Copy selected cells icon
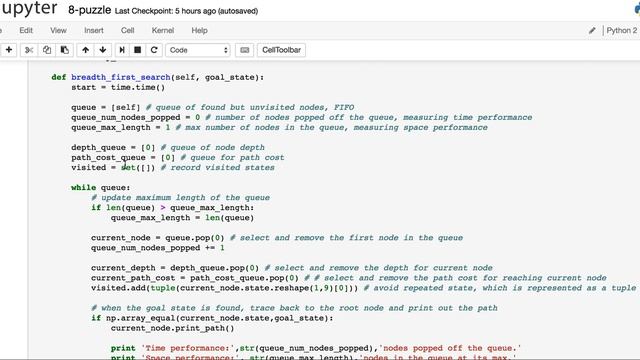Image resolution: width=640 pixels, height=360 pixels. [x=47, y=50]
